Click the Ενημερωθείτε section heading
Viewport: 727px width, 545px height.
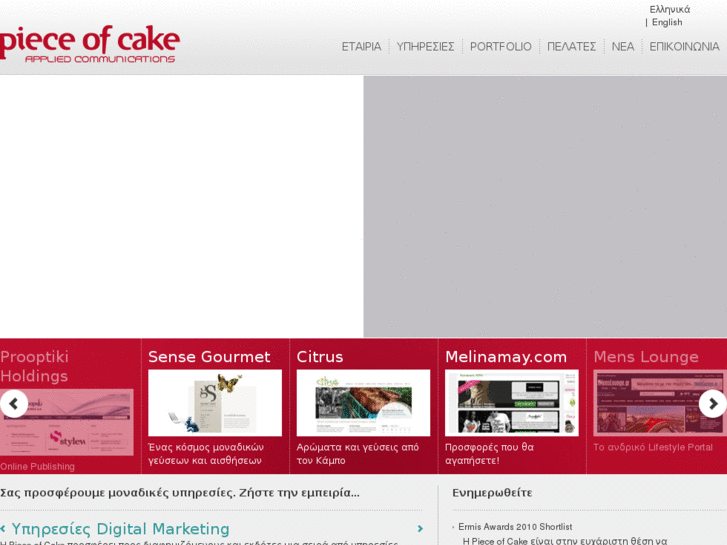[x=492, y=493]
